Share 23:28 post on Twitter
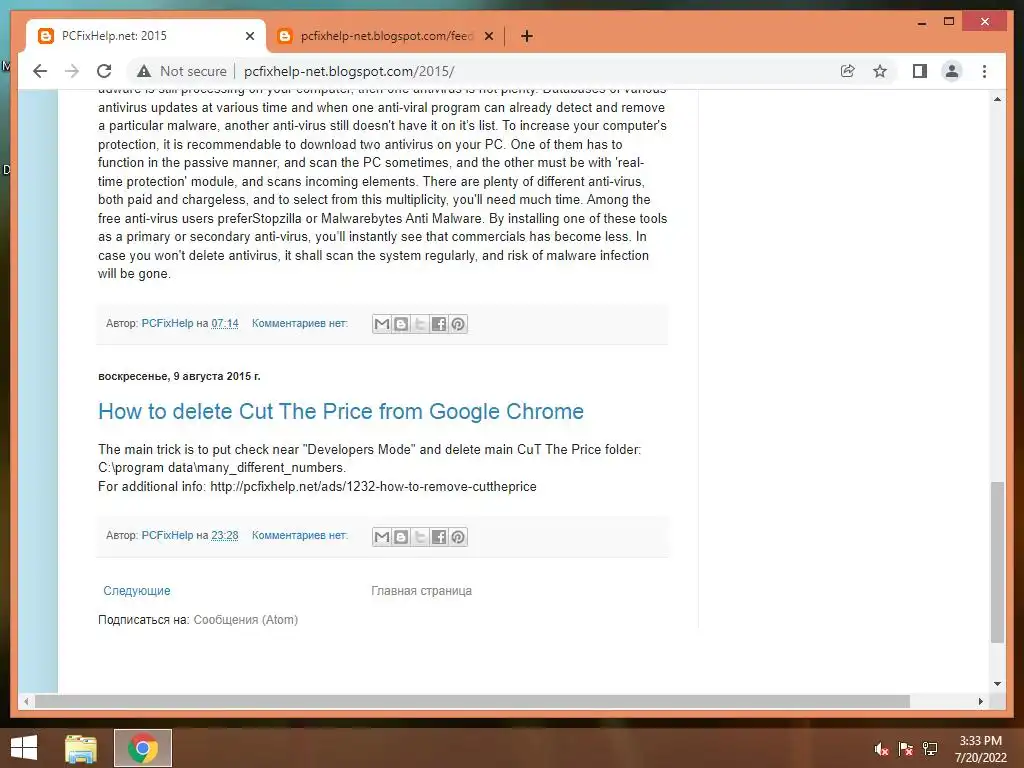Viewport: 1024px width, 768px height. click(x=420, y=537)
